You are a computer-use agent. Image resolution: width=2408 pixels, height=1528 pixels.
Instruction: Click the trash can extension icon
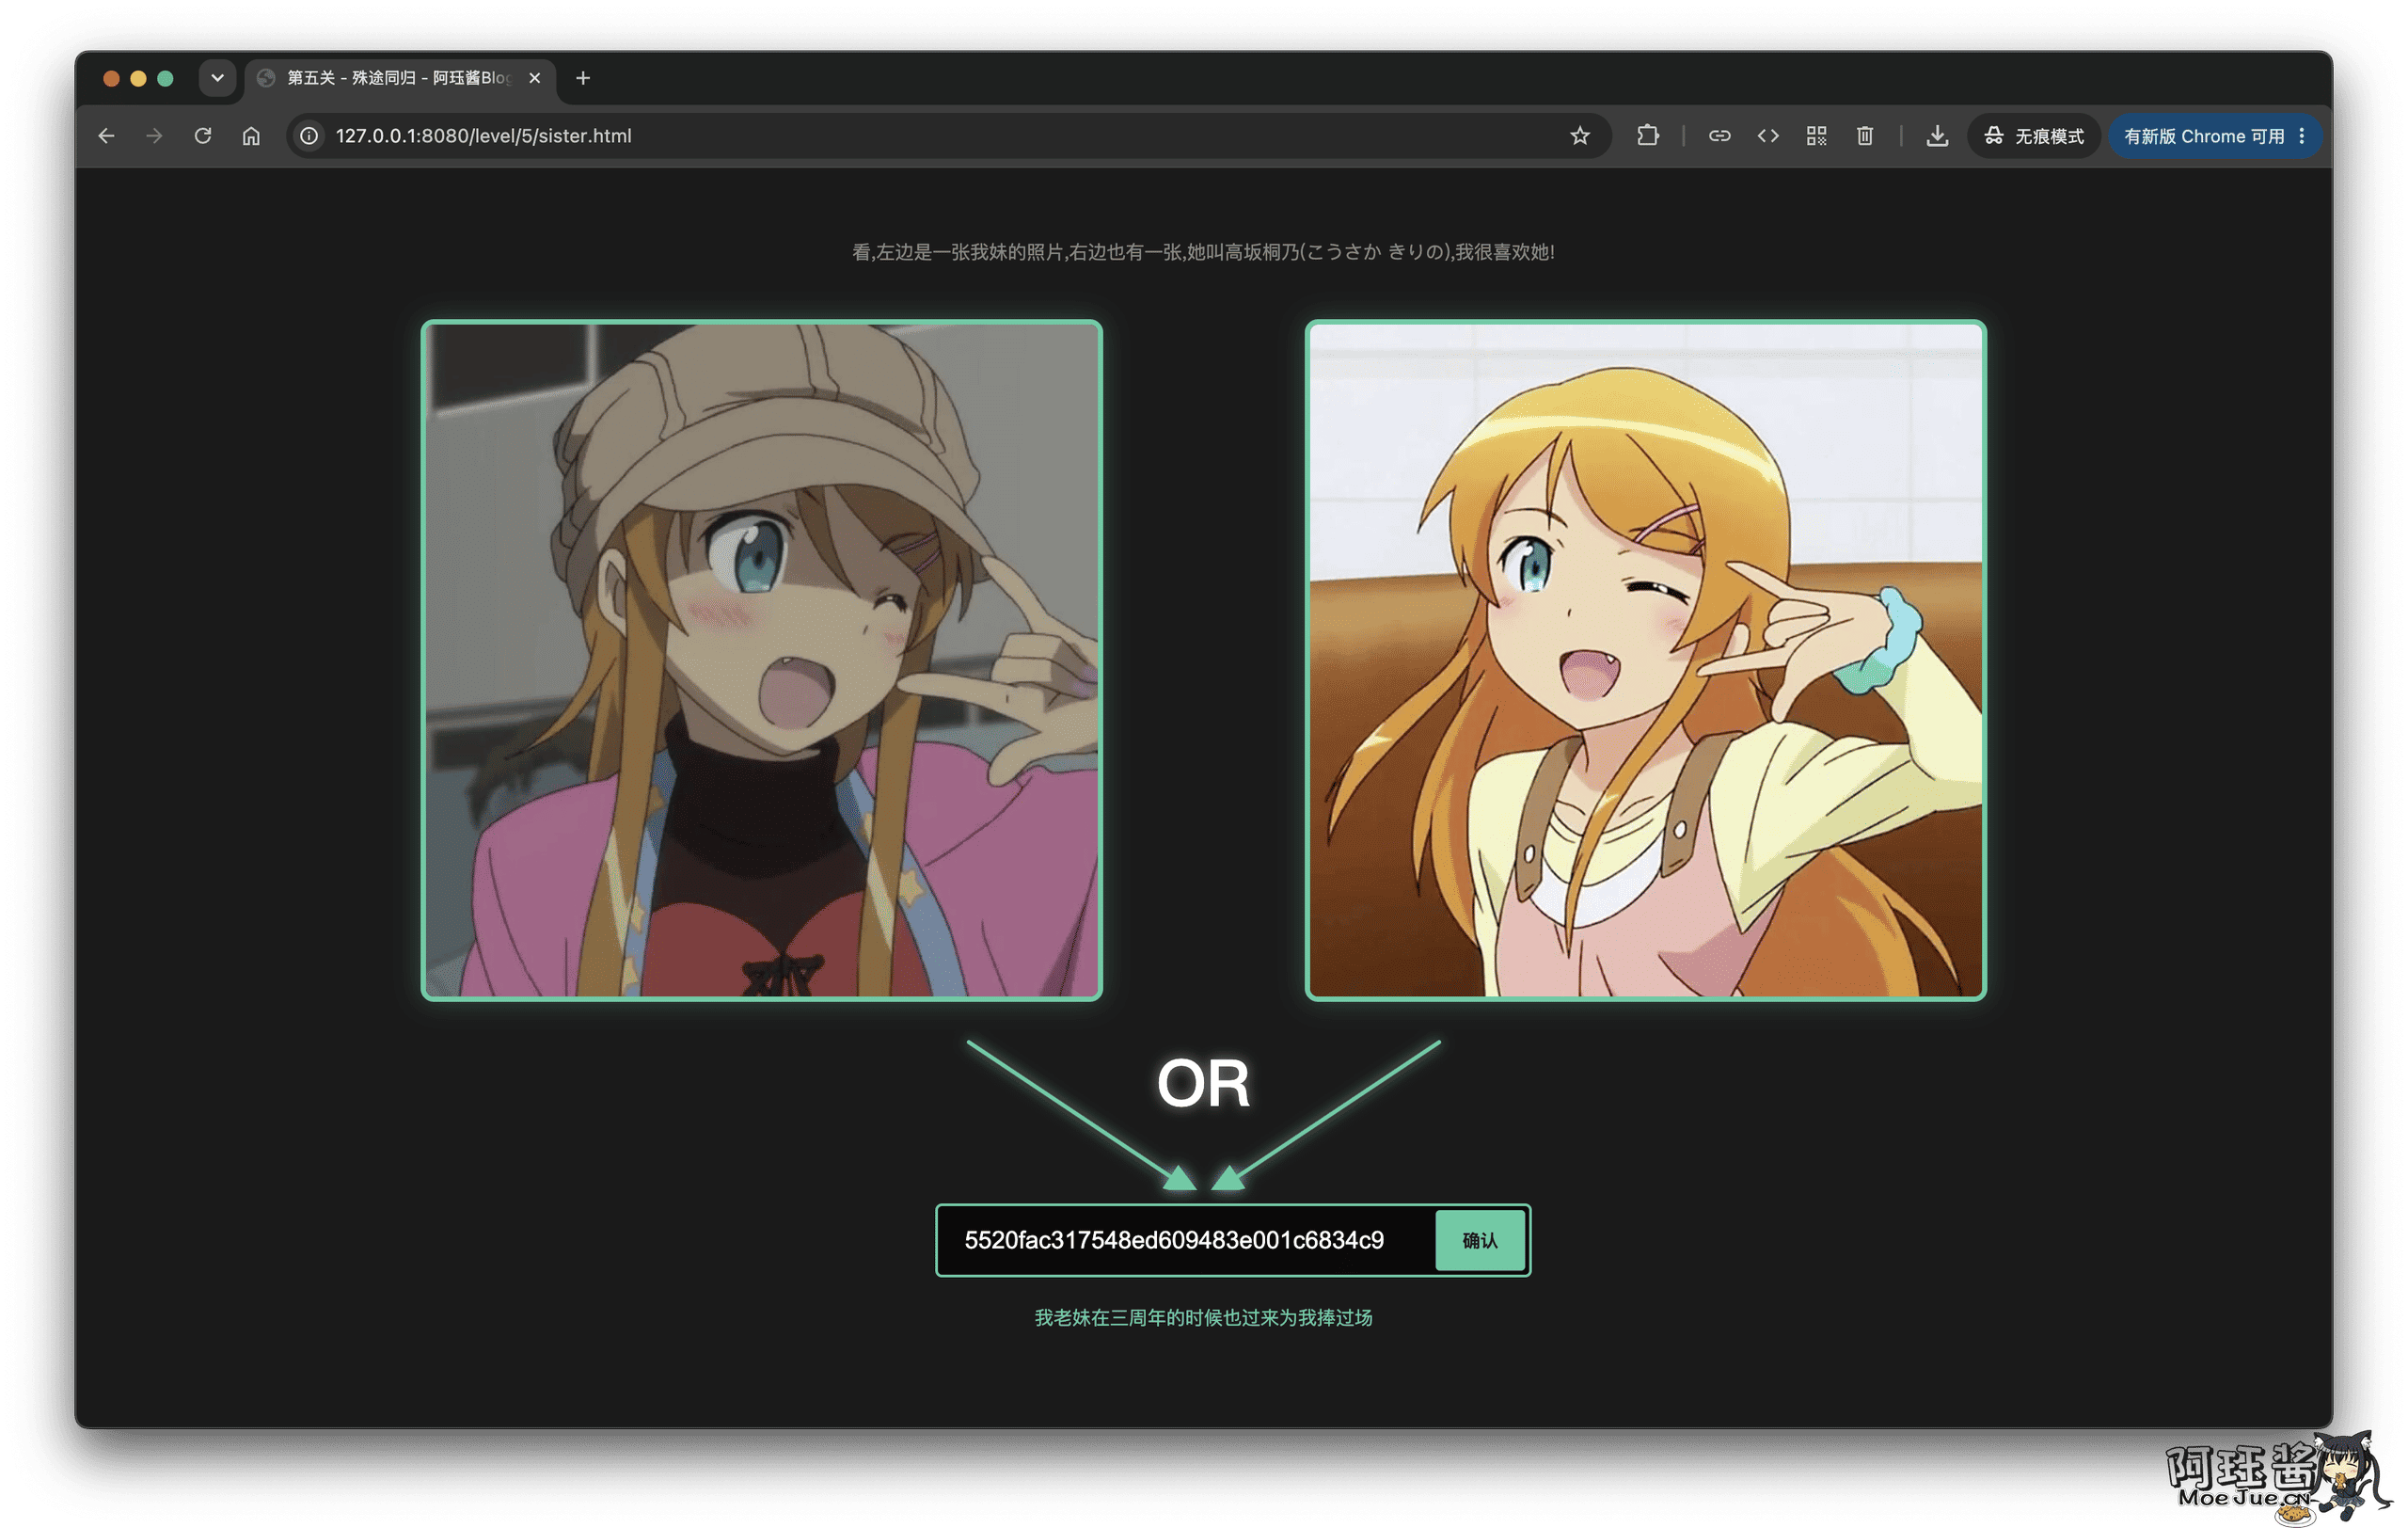[x=1865, y=136]
